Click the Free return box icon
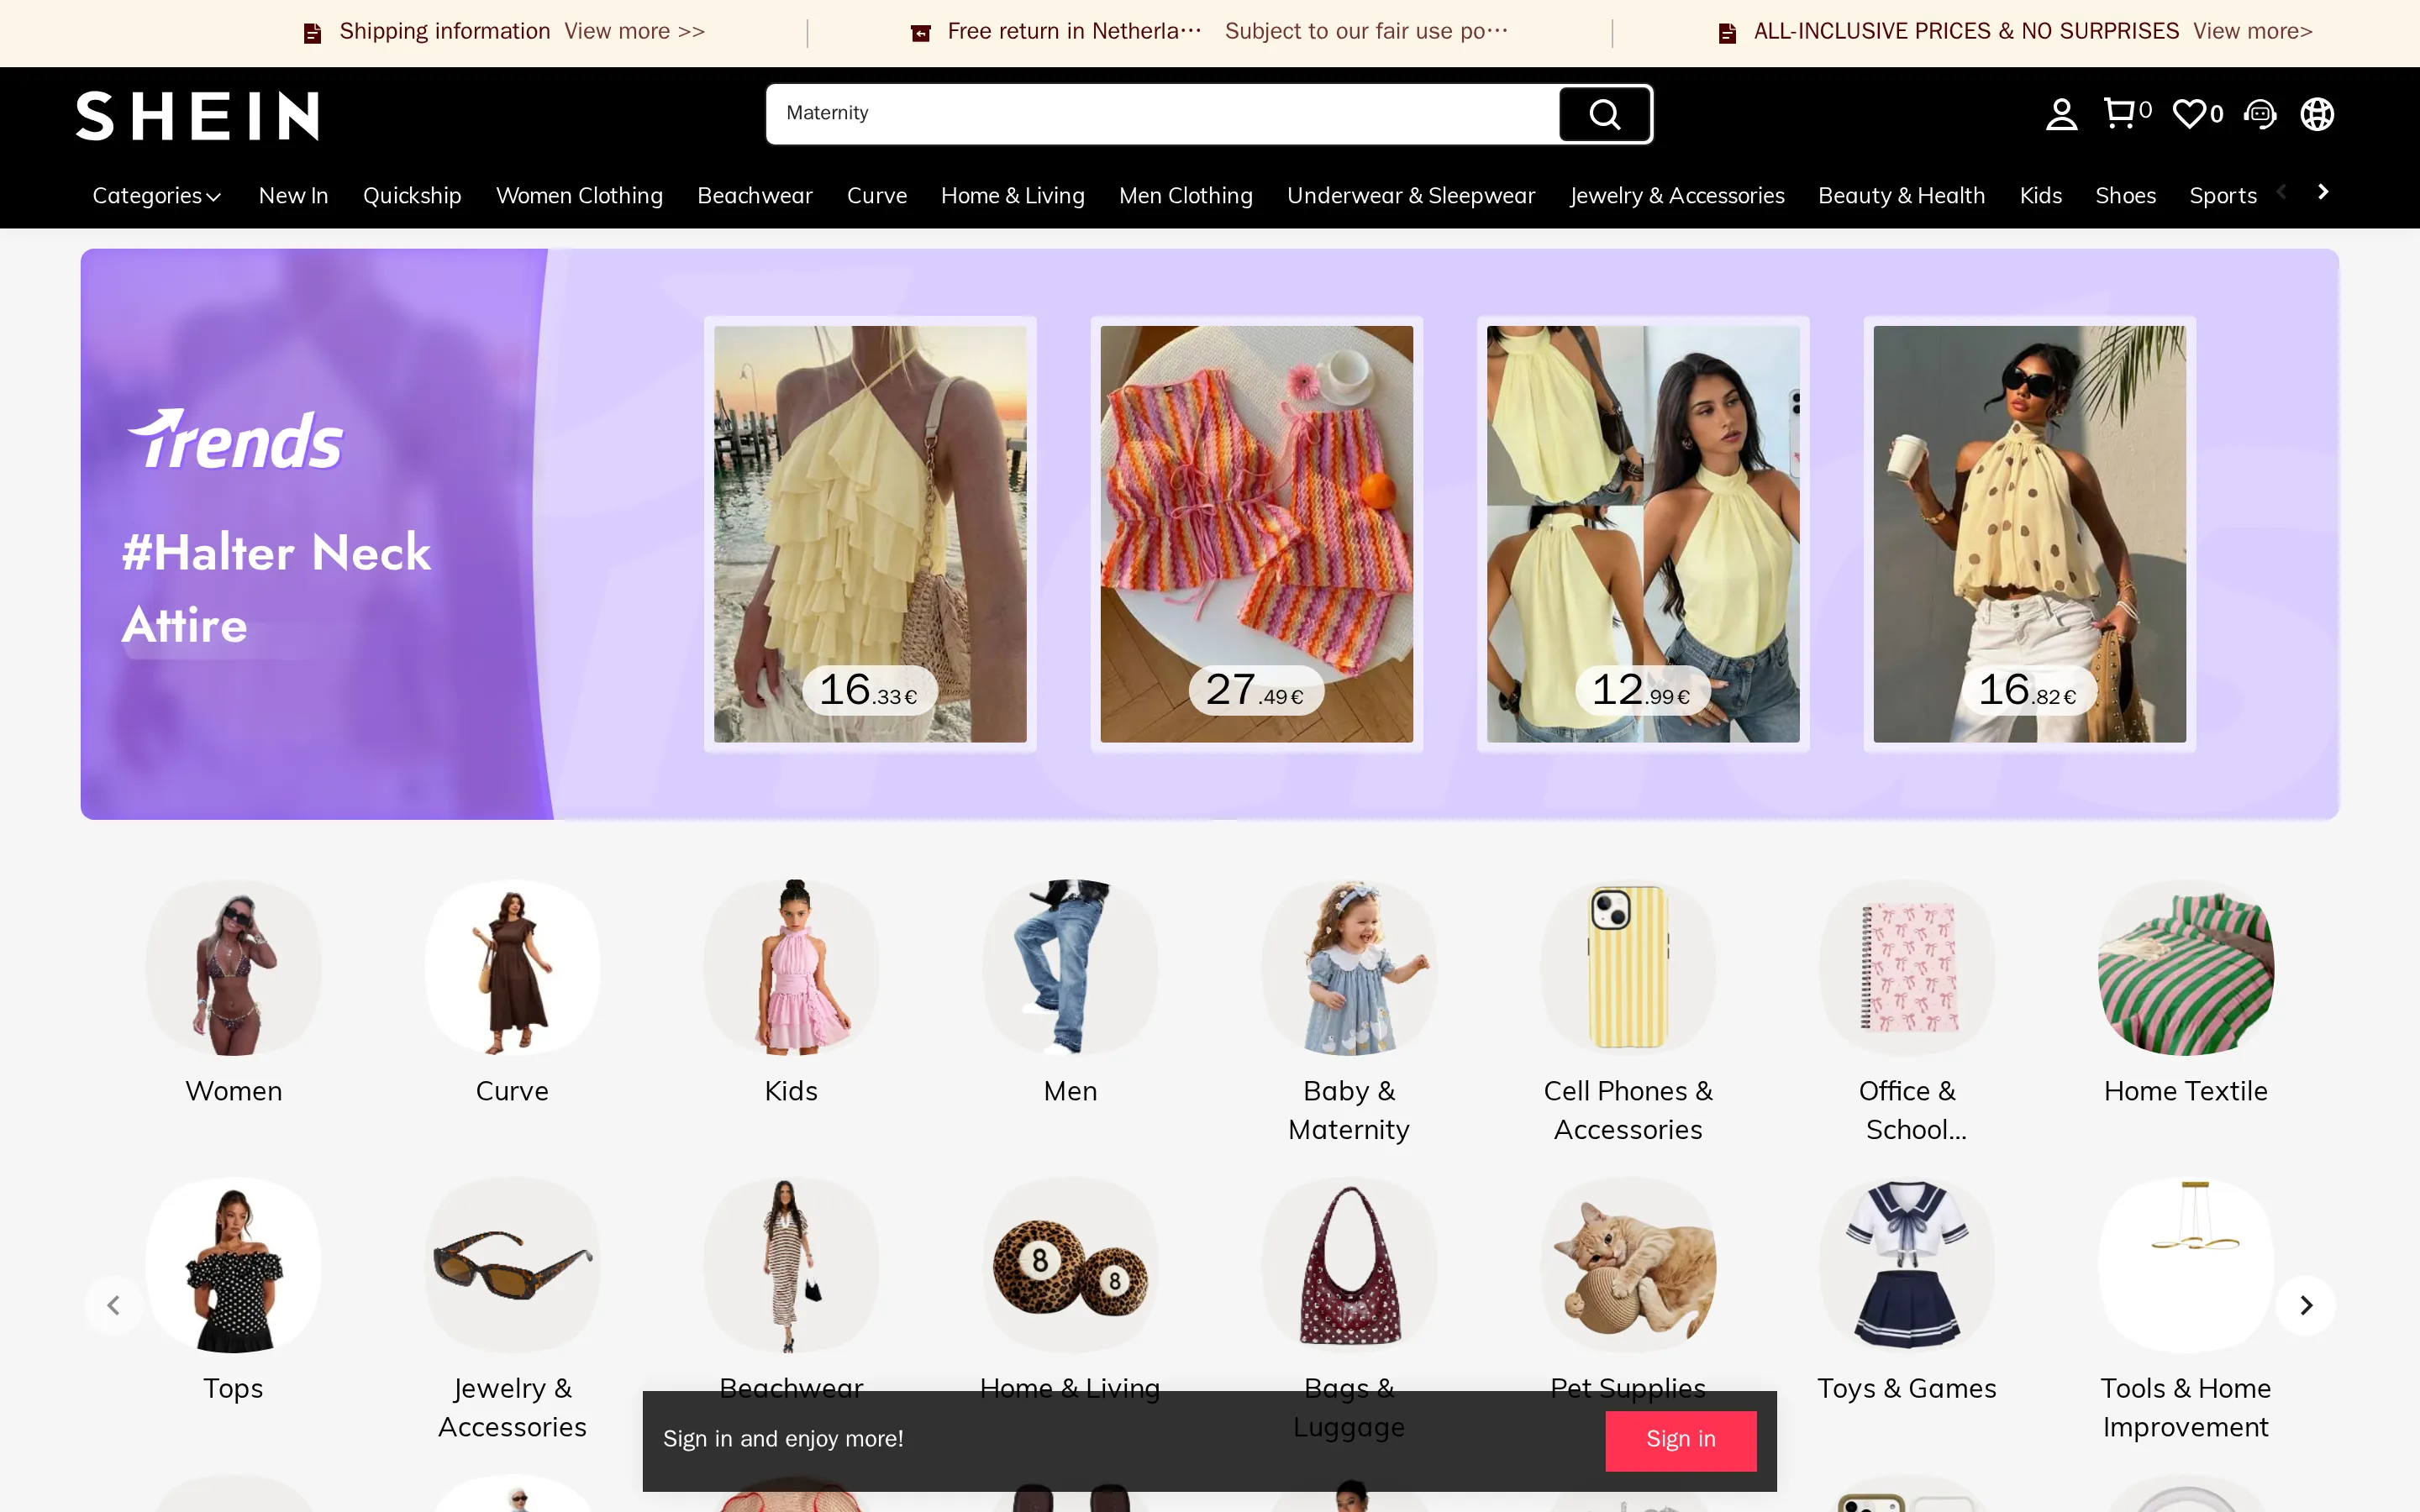The image size is (2420, 1512). click(x=921, y=33)
